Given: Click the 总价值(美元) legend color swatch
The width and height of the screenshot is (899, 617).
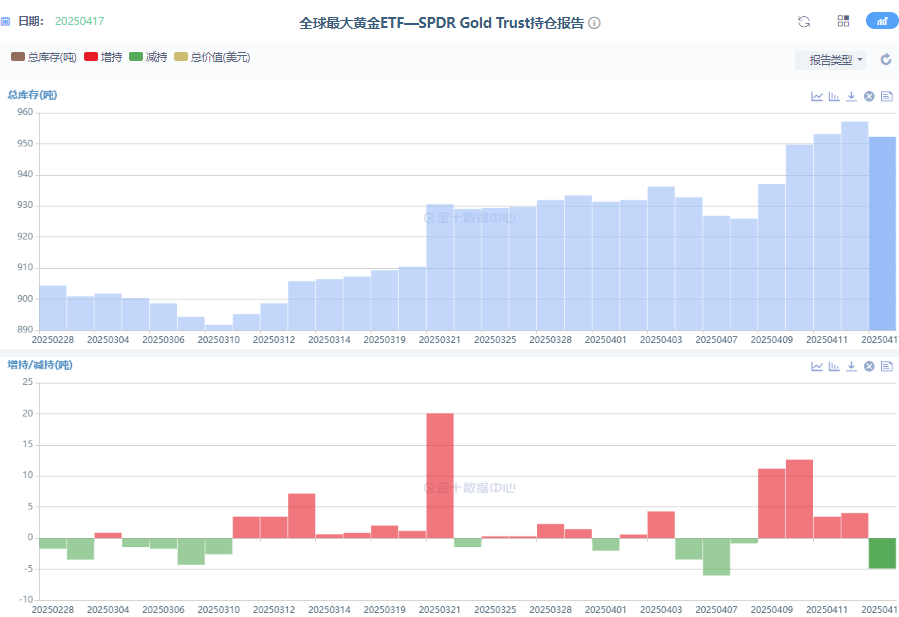Looking at the screenshot, I should [181, 58].
